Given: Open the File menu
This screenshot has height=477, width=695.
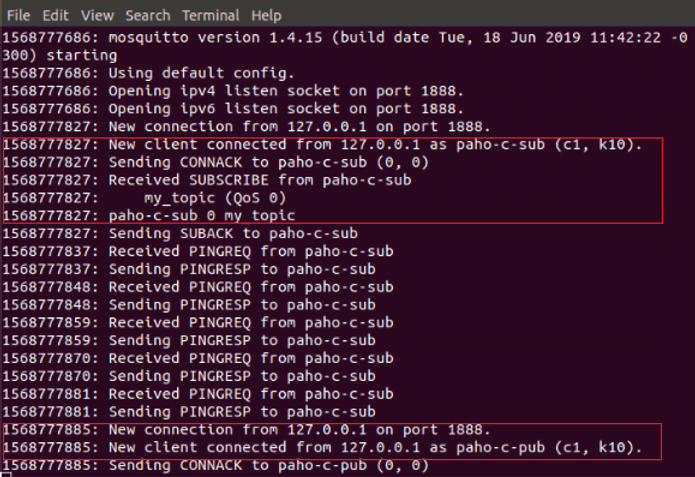Looking at the screenshot, I should tap(18, 16).
